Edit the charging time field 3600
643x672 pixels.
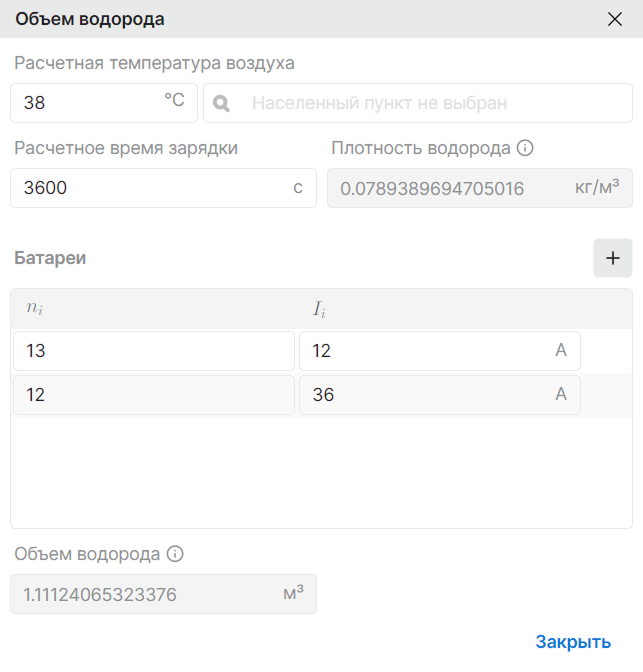click(x=163, y=188)
